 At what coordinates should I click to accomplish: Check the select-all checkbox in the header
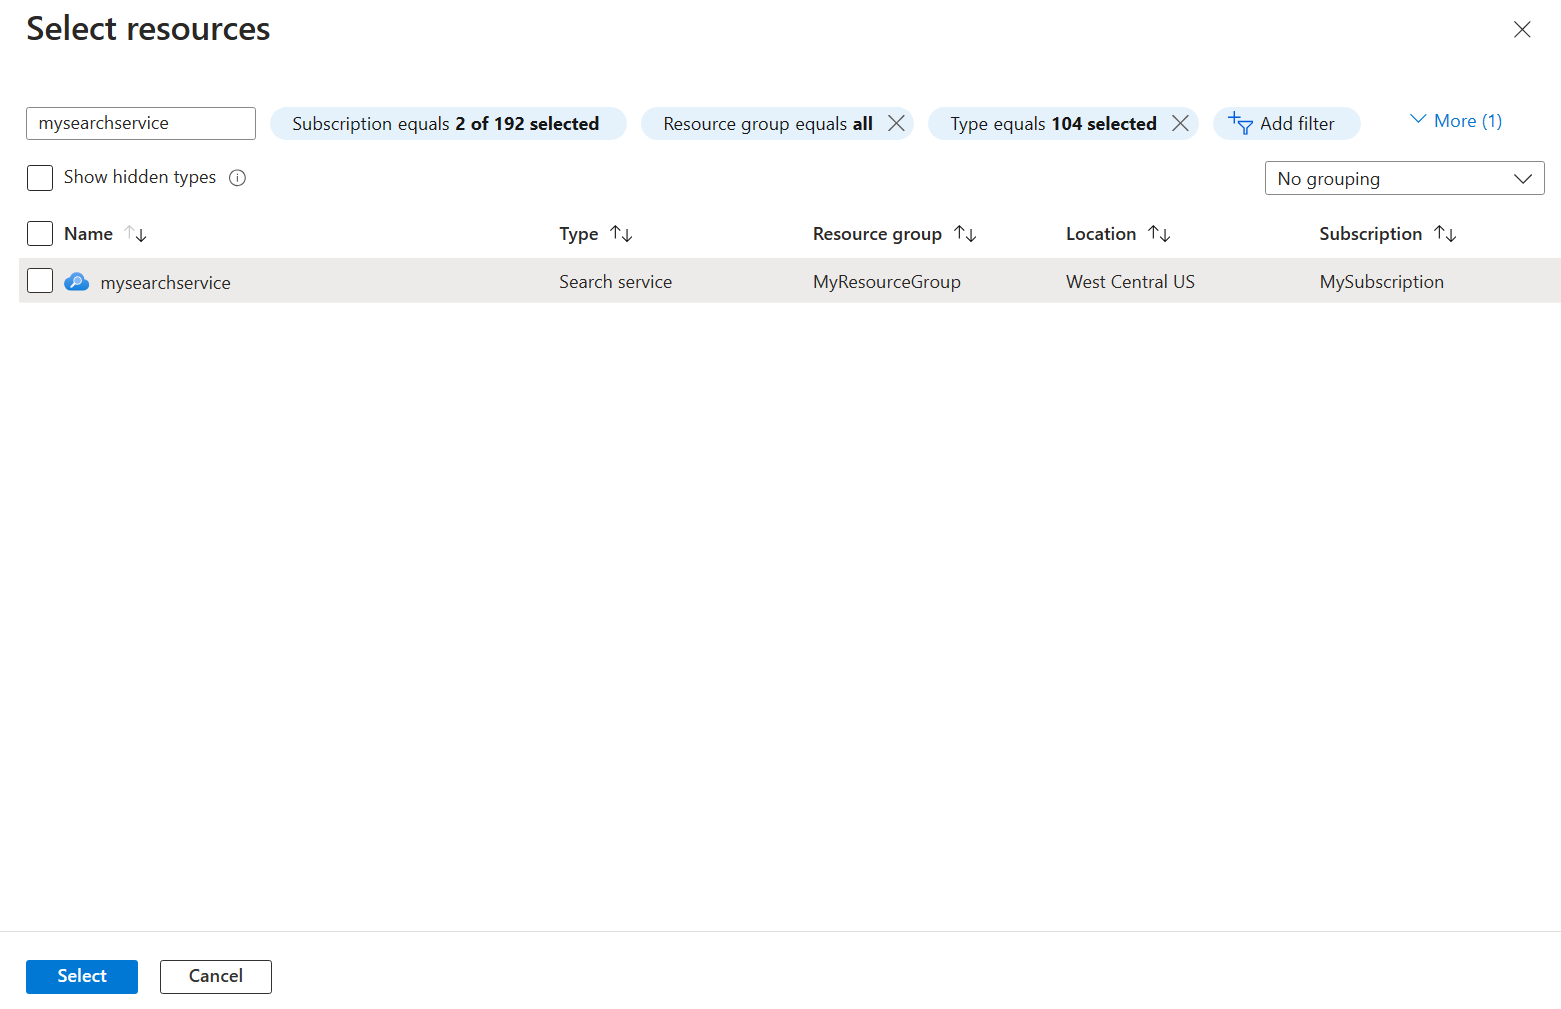[x=39, y=233]
